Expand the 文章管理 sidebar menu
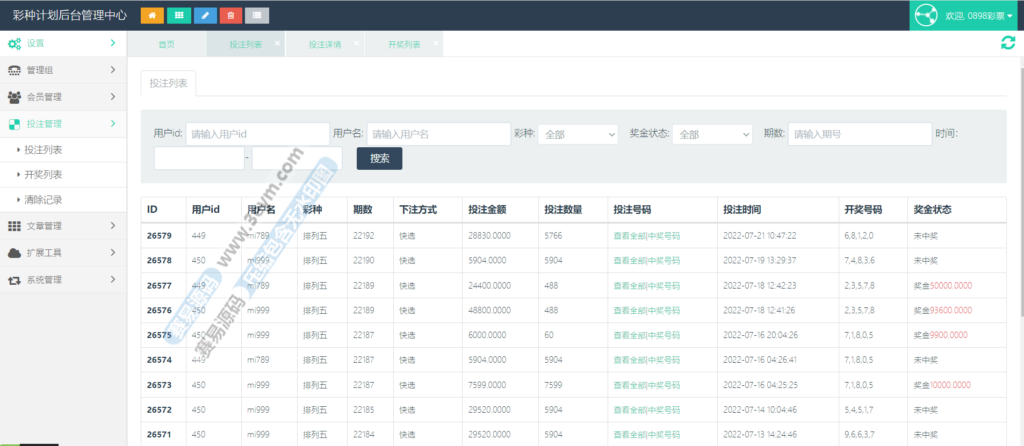Image resolution: width=1024 pixels, height=446 pixels. click(x=62, y=226)
